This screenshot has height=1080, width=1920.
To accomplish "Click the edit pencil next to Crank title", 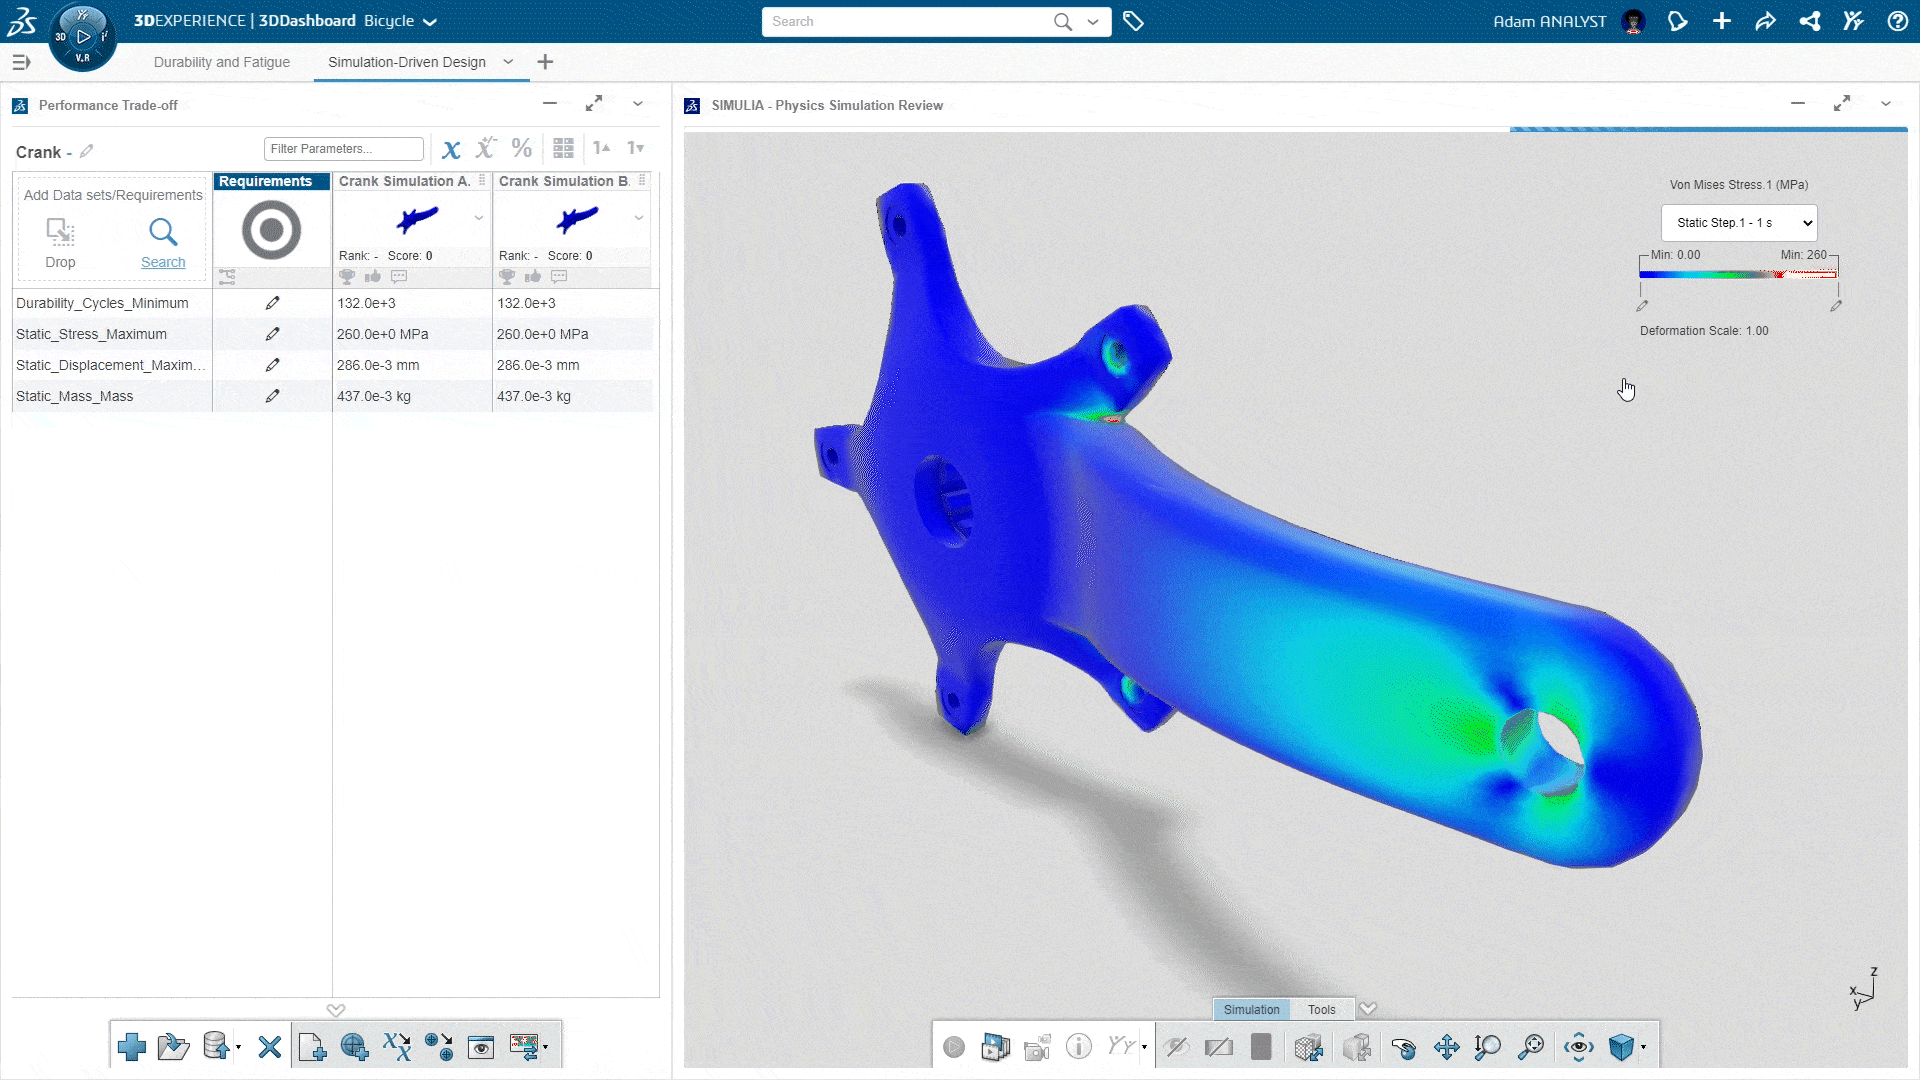I will pyautogui.click(x=86, y=151).
